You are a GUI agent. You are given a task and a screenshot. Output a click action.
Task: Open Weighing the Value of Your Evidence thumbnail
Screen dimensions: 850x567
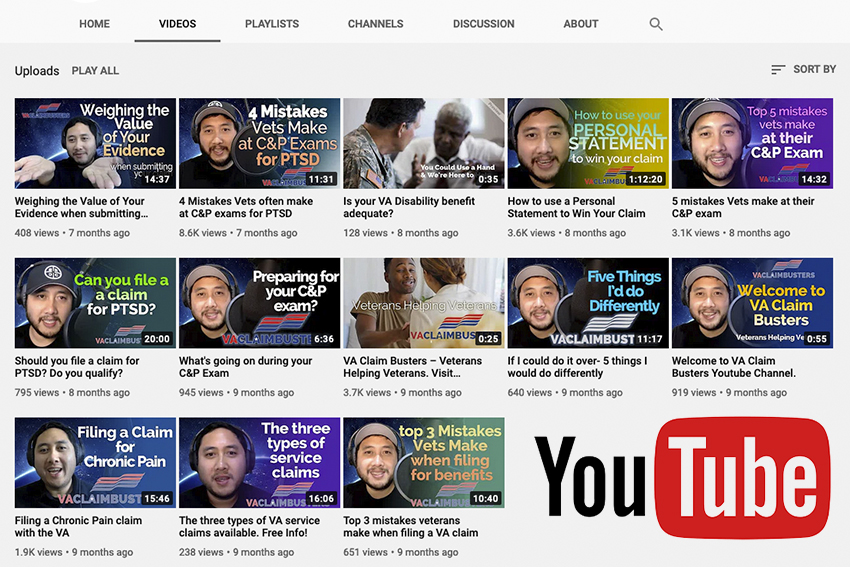pyautogui.click(x=95, y=143)
